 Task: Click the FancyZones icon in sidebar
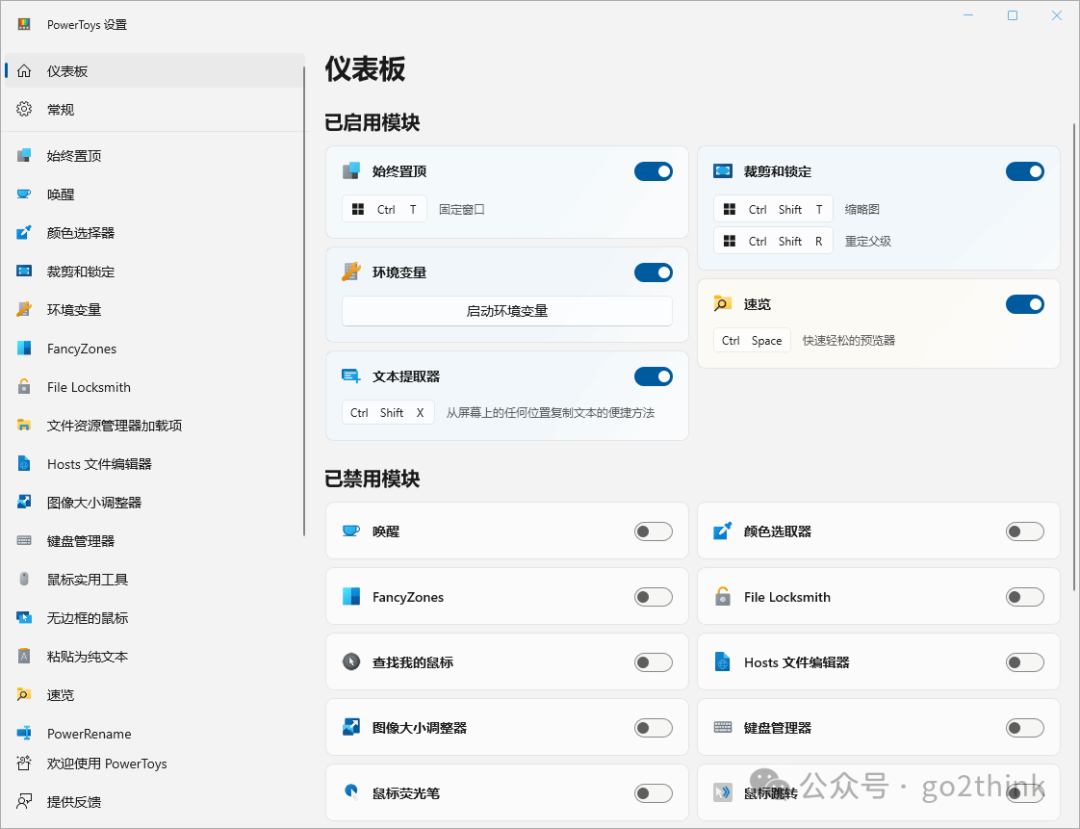pos(24,348)
